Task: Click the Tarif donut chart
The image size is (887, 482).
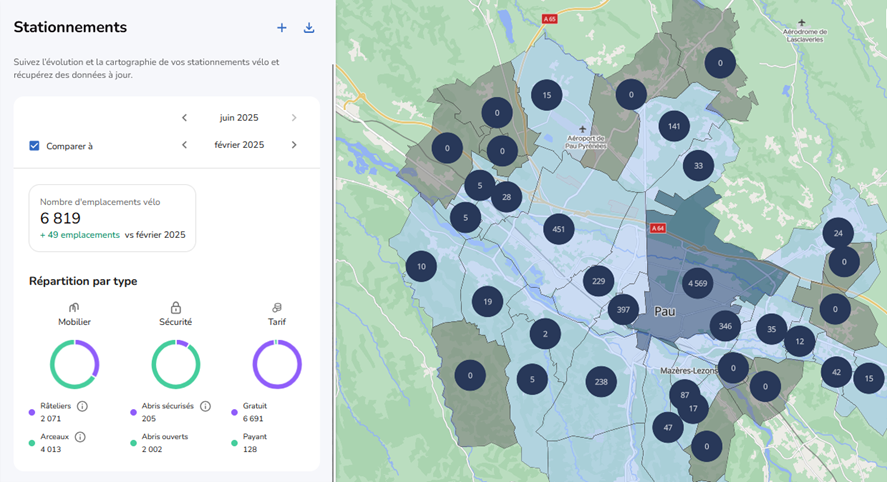Action: (277, 364)
